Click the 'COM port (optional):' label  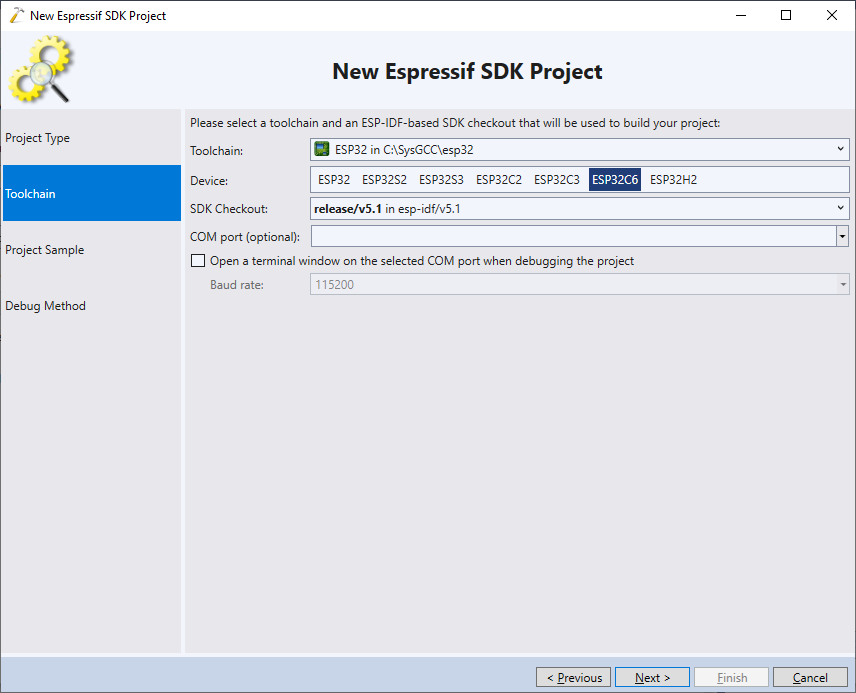tap(245, 237)
